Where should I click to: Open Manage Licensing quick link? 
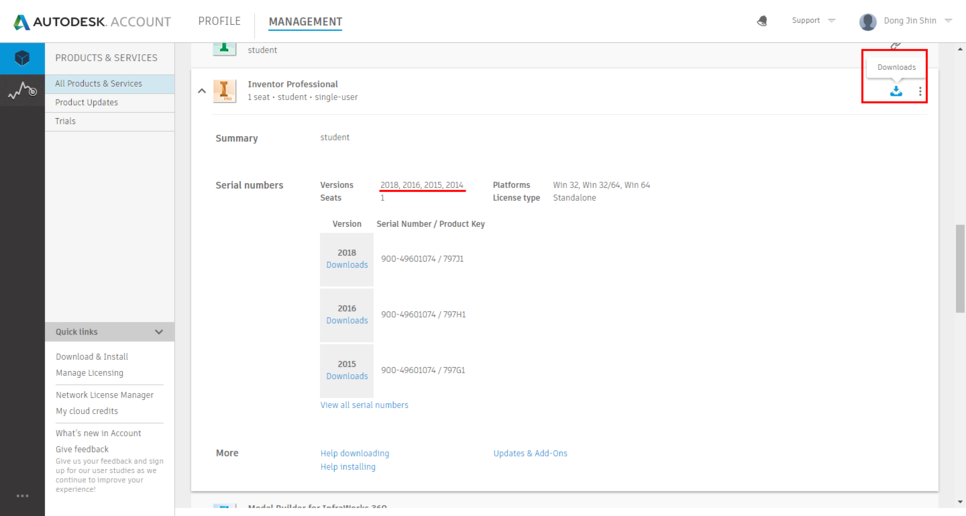tap(89, 373)
